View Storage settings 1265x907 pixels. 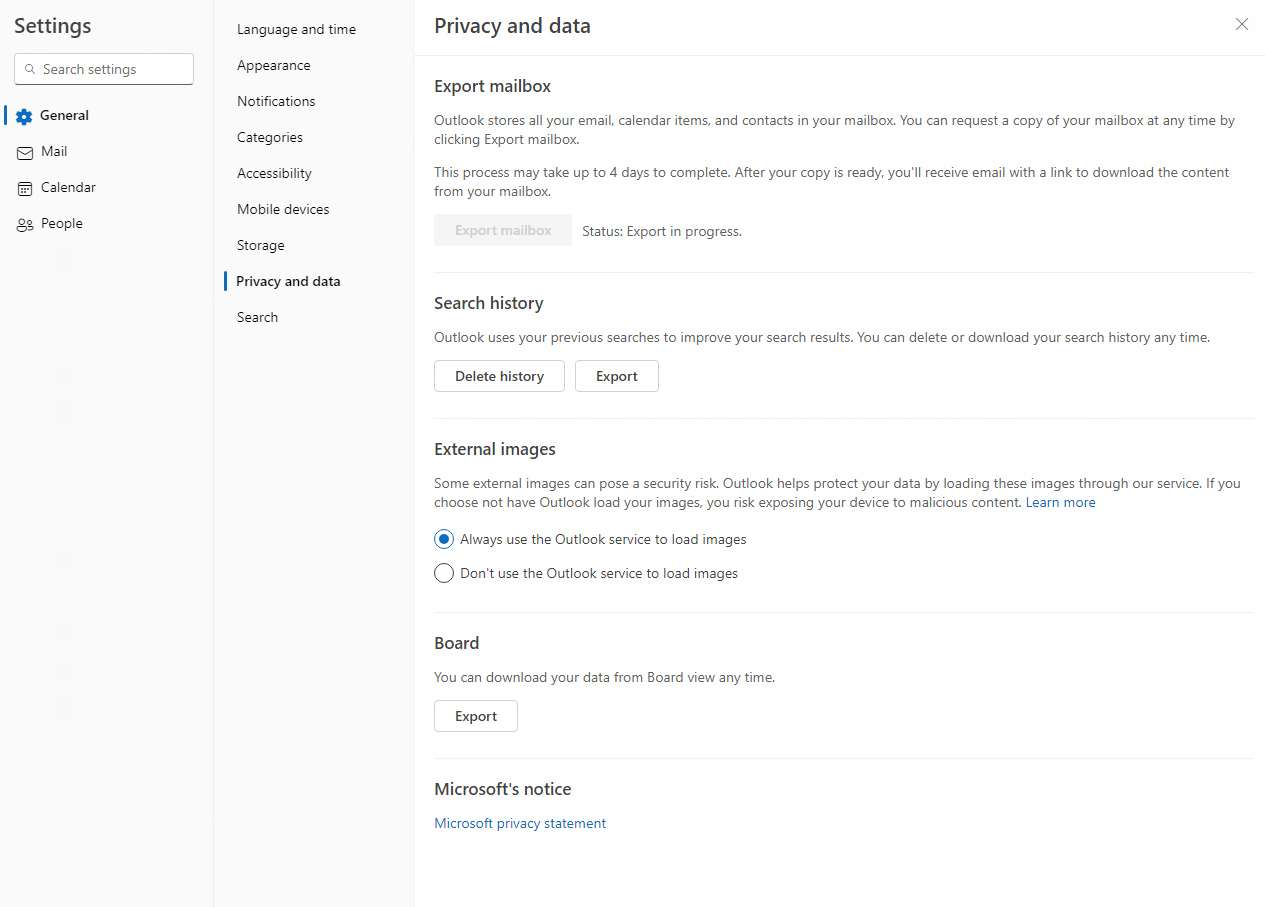coord(260,244)
